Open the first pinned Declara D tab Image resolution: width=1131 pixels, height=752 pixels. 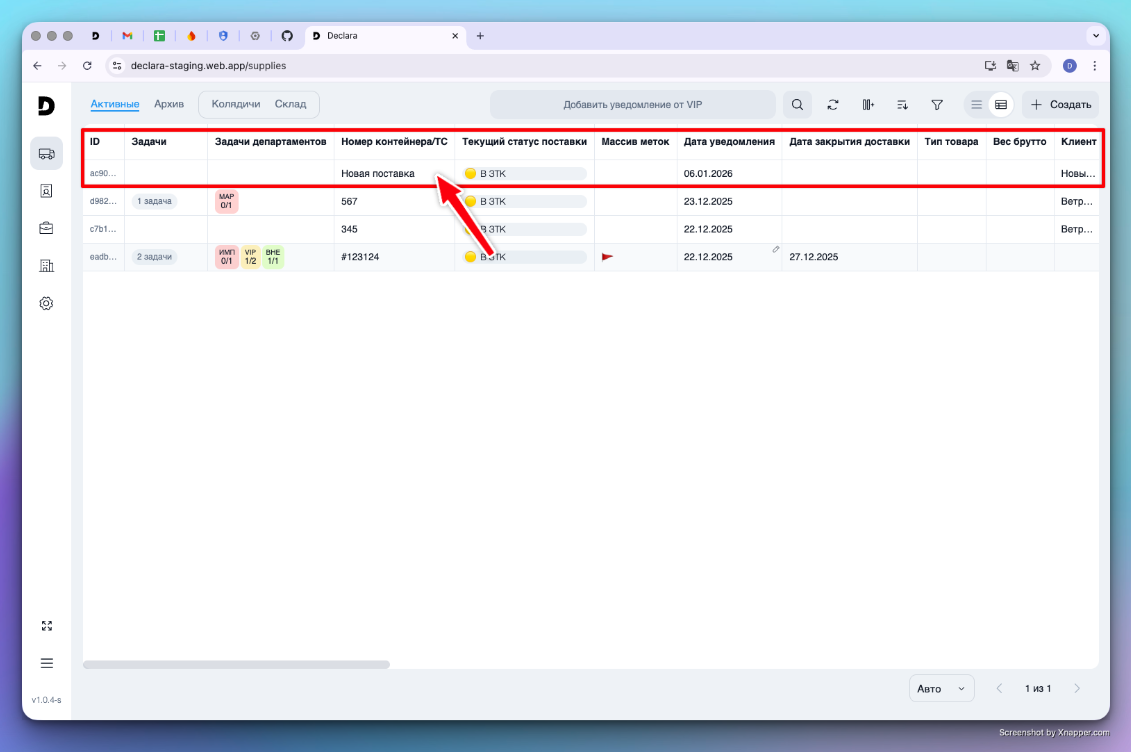click(x=95, y=36)
